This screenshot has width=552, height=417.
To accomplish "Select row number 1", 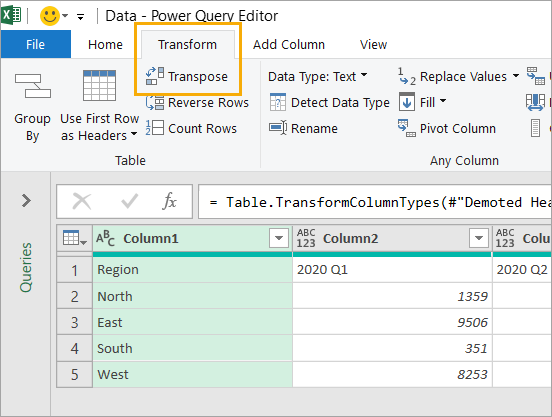I will point(75,270).
